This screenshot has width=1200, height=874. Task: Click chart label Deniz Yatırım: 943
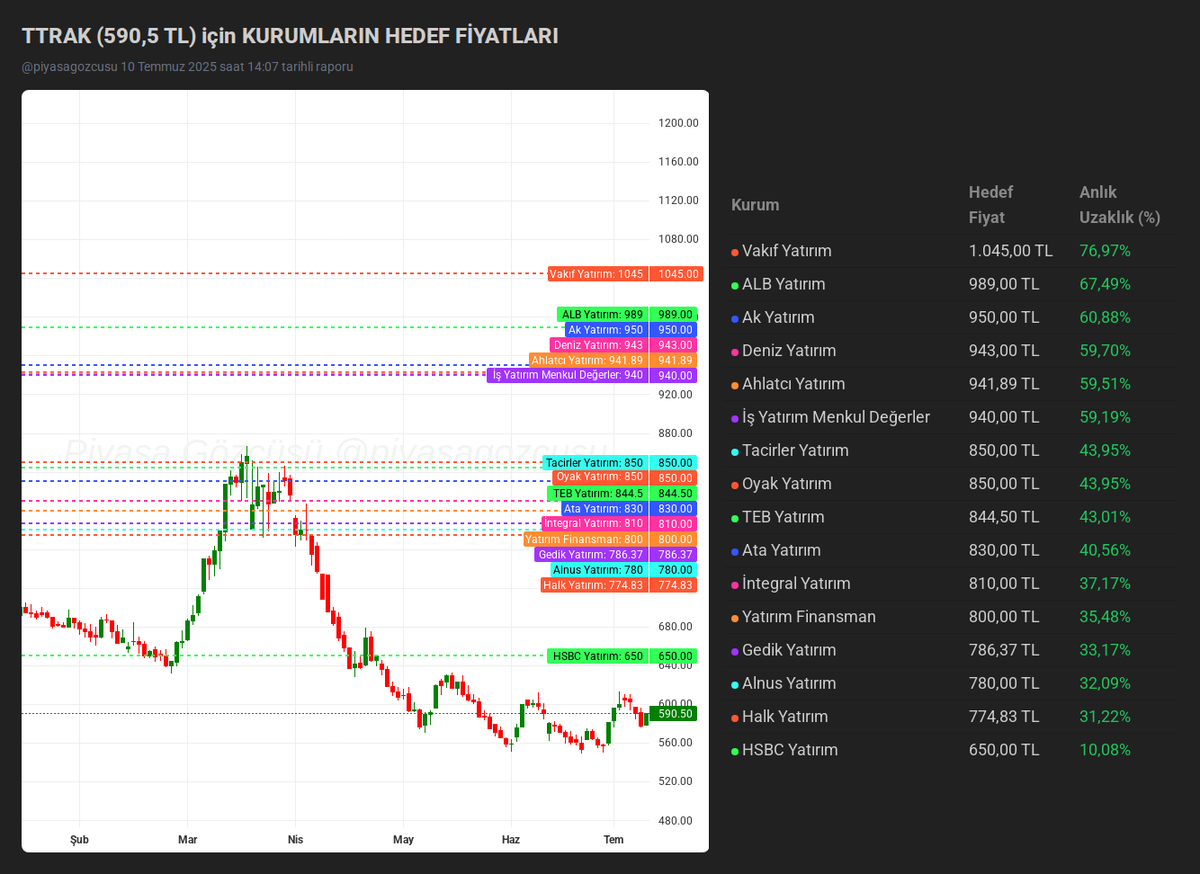(x=598, y=345)
